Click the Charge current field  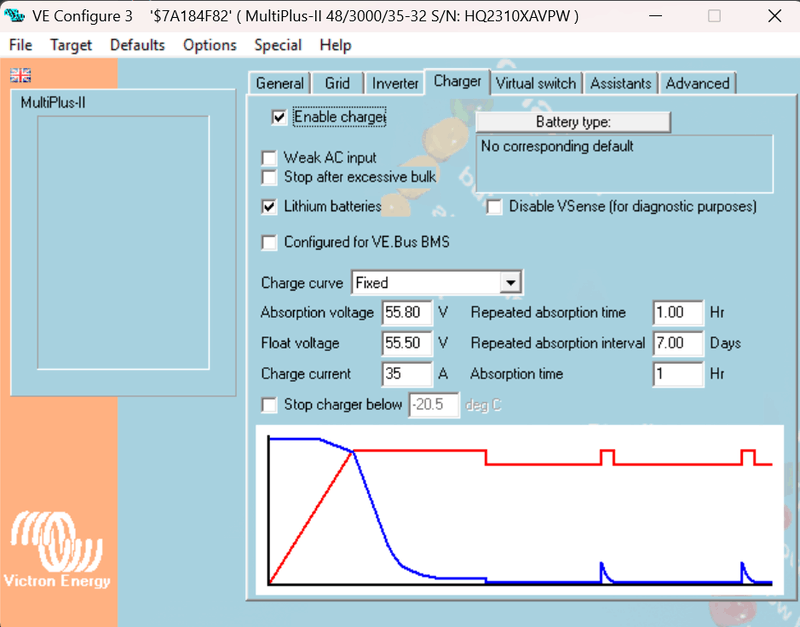[x=407, y=373]
